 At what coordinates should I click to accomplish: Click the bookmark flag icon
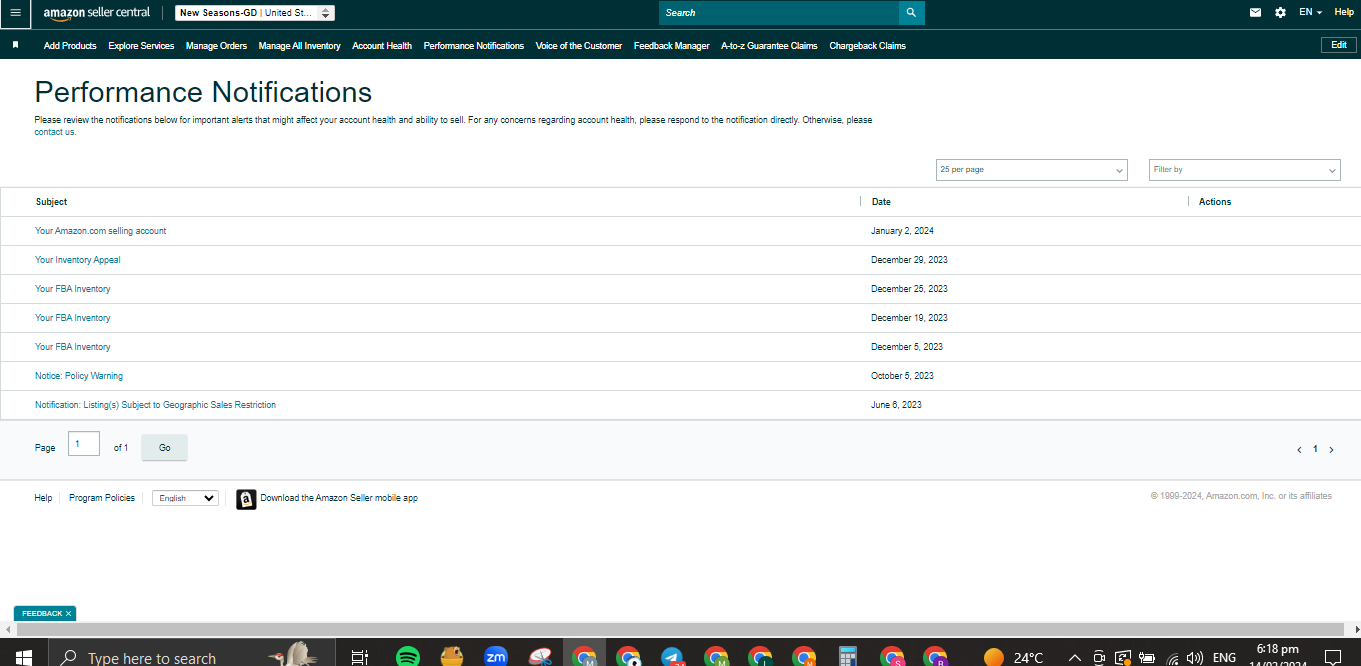[x=15, y=45]
